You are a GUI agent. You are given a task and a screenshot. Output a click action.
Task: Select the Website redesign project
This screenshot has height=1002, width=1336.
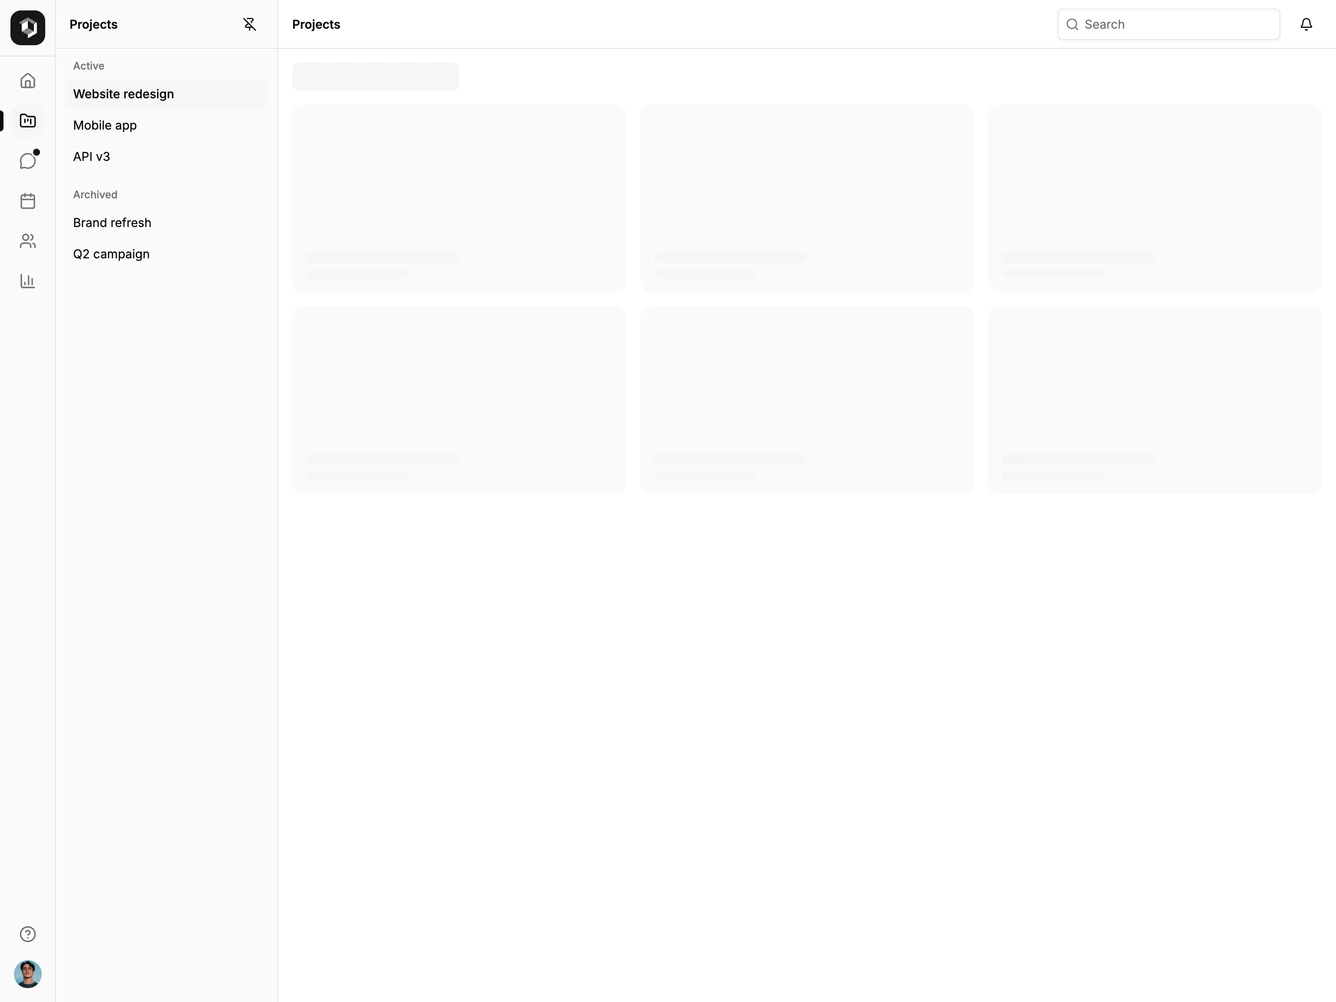[167, 94]
